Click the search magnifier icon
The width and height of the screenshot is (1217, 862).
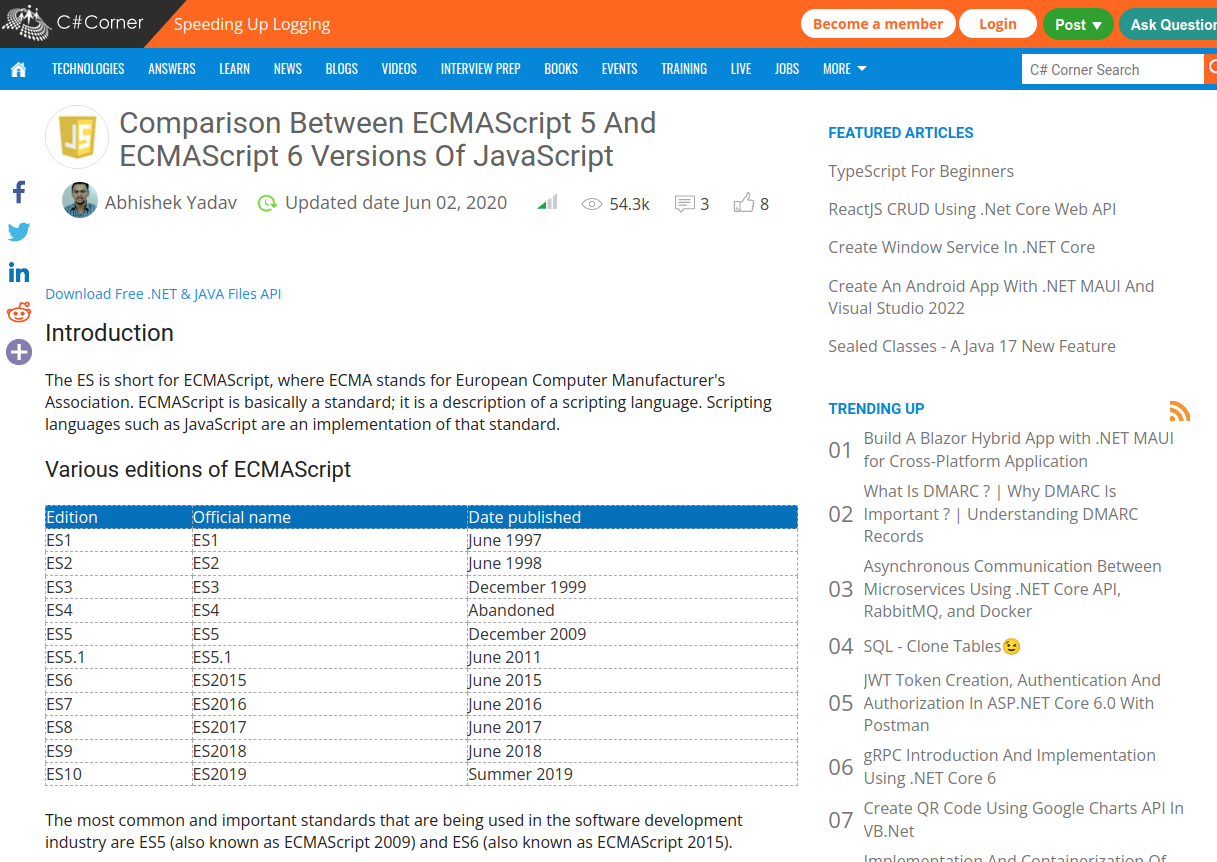click(1212, 68)
